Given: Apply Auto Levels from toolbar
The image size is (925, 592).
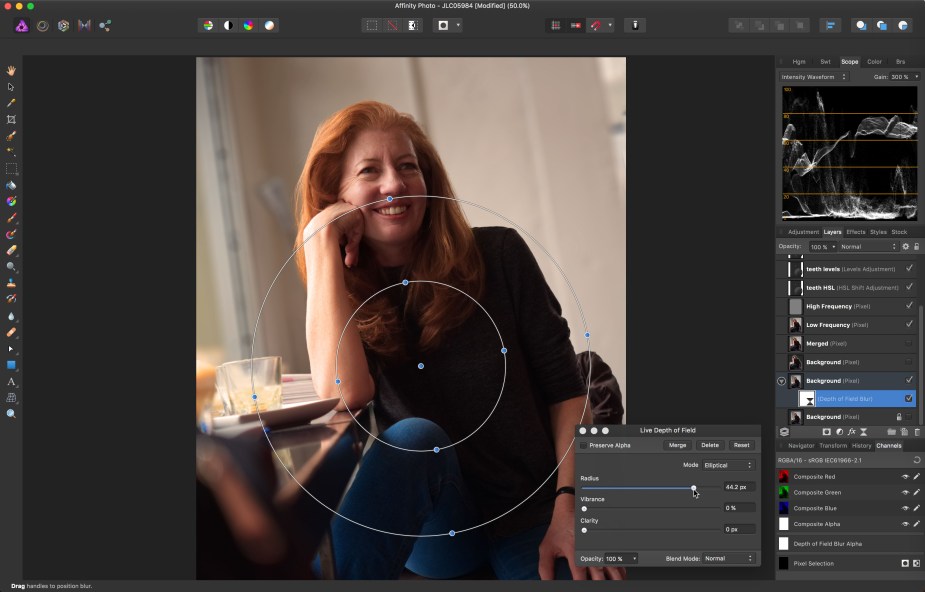Looking at the screenshot, I should (x=208, y=25).
